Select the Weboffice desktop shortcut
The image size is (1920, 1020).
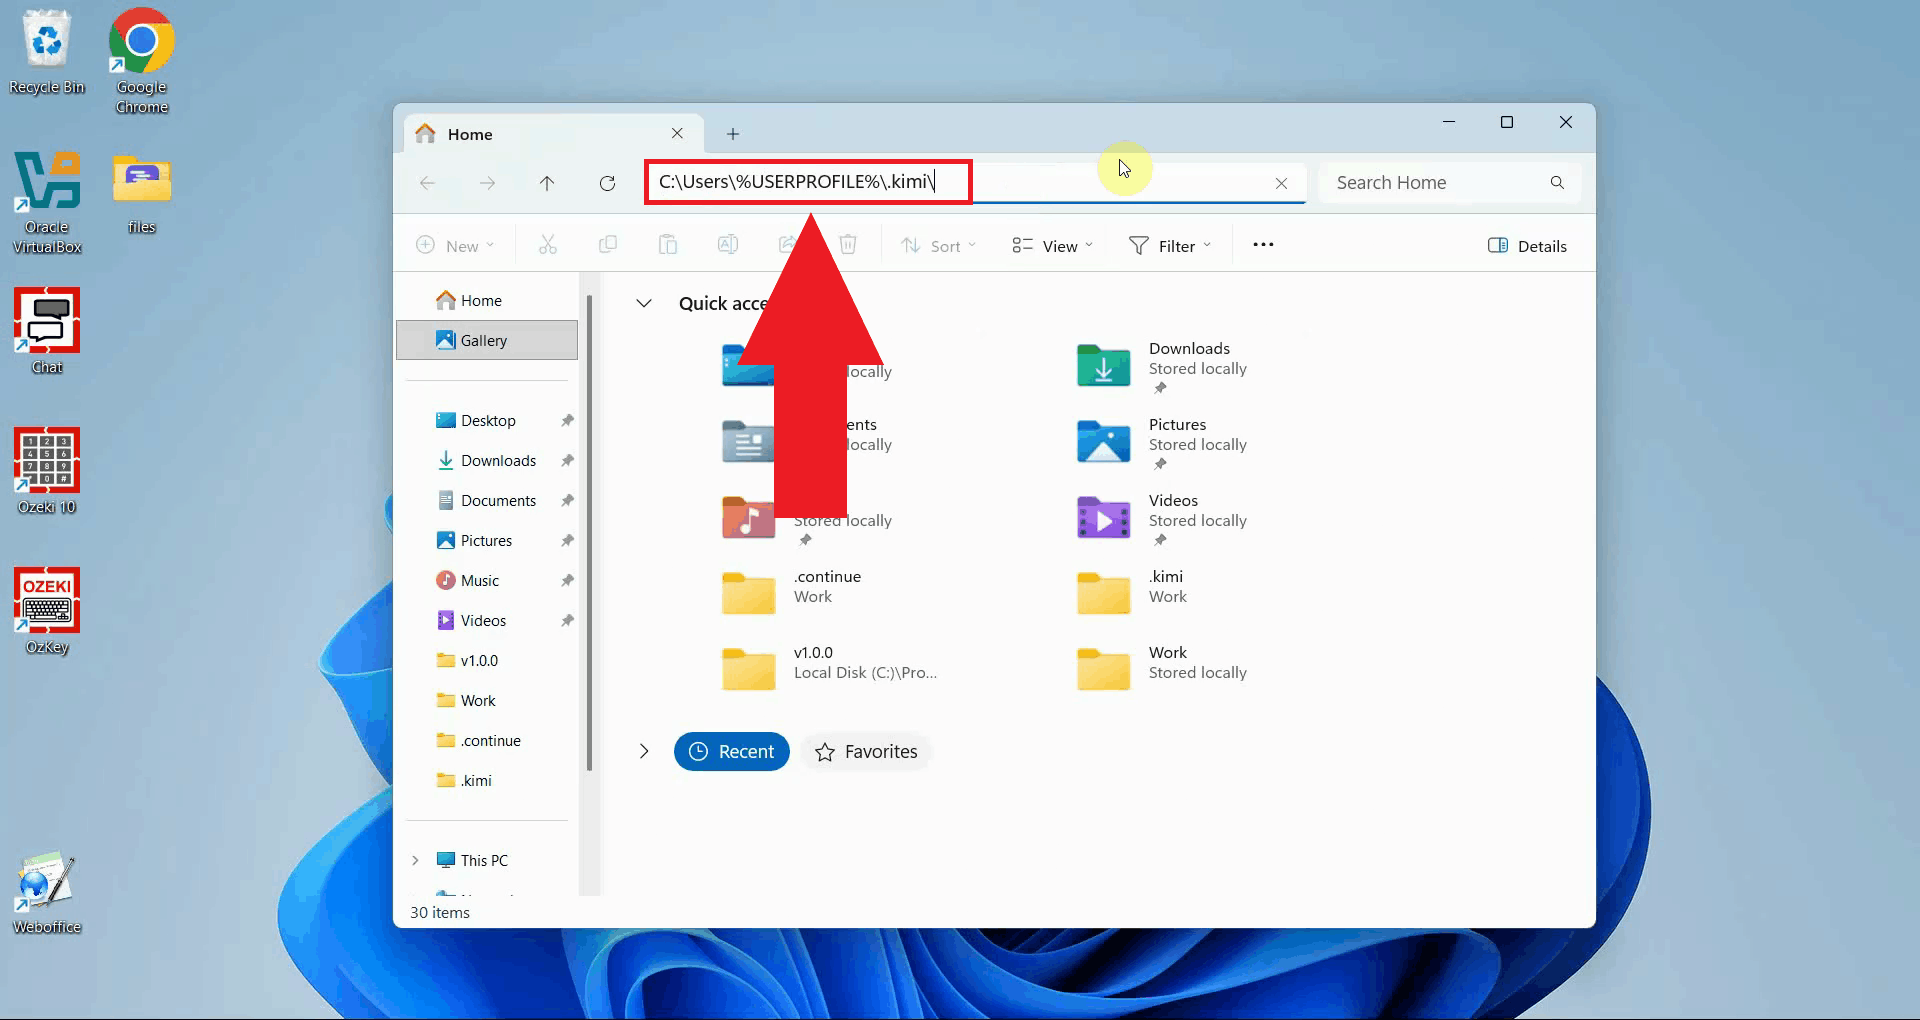click(x=47, y=892)
